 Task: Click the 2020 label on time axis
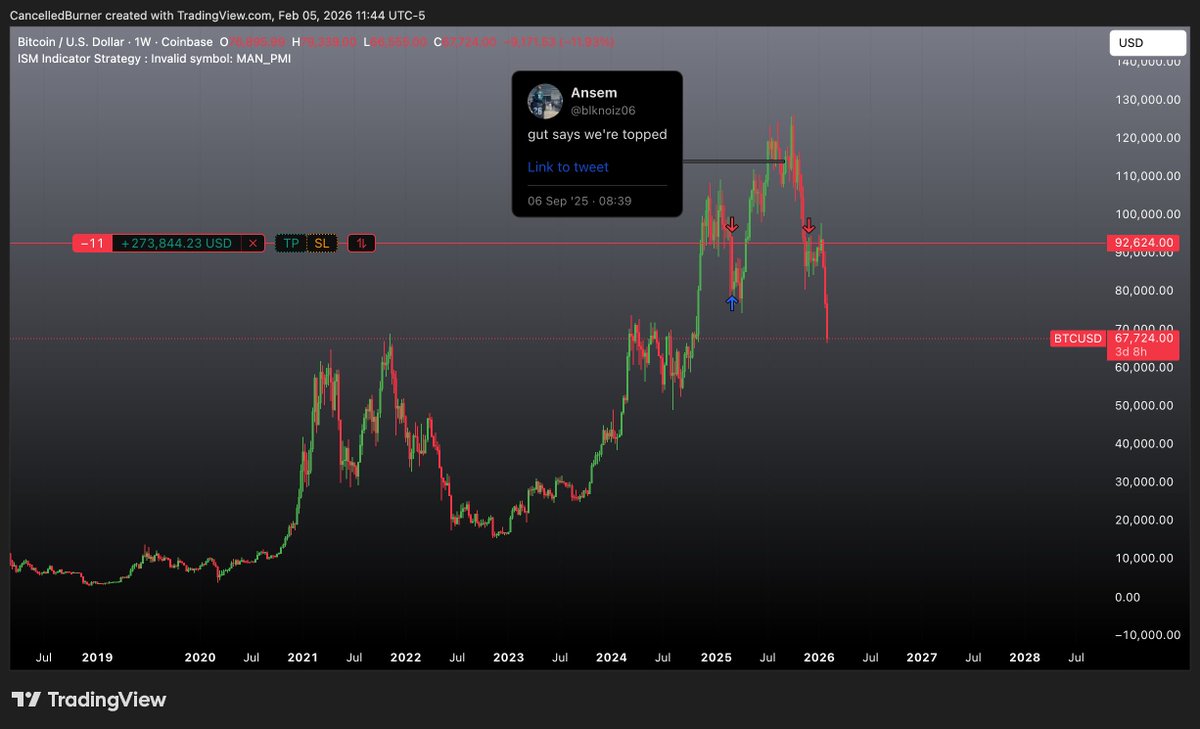tap(200, 658)
